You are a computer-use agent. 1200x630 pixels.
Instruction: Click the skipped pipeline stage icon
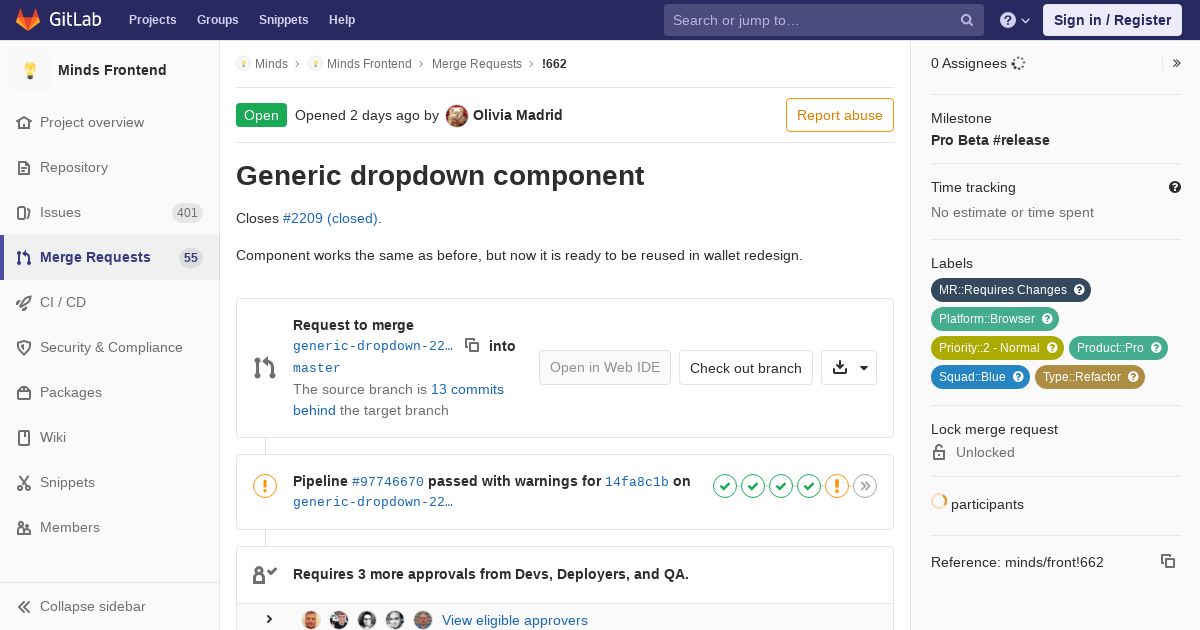coord(865,486)
